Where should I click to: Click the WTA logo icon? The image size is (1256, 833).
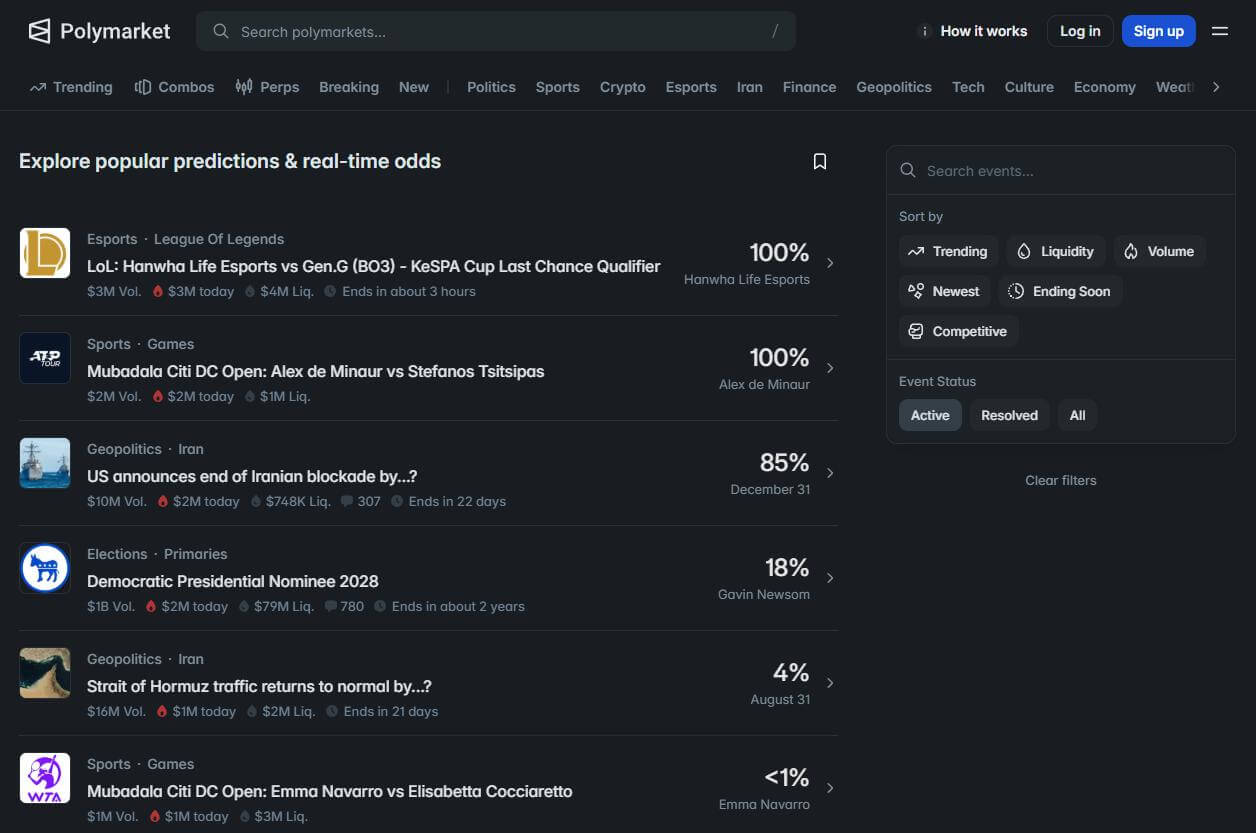[x=45, y=778]
